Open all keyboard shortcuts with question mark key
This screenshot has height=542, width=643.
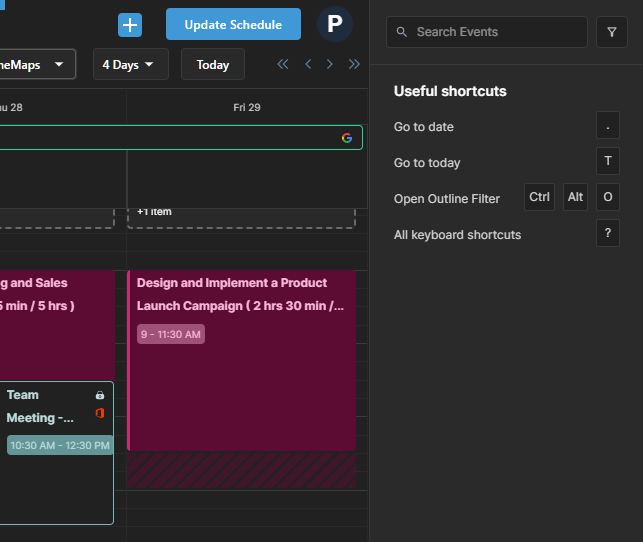coord(608,233)
